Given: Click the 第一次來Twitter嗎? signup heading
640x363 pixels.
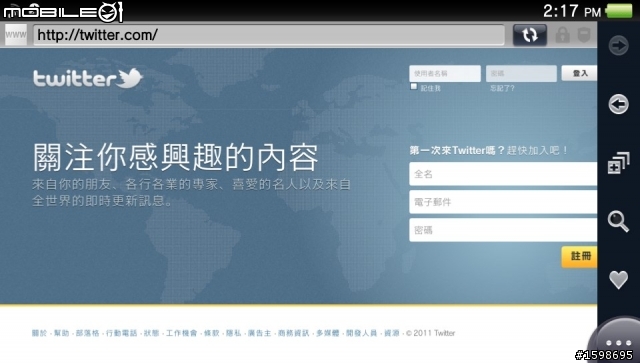Looking at the screenshot, I should [458, 150].
